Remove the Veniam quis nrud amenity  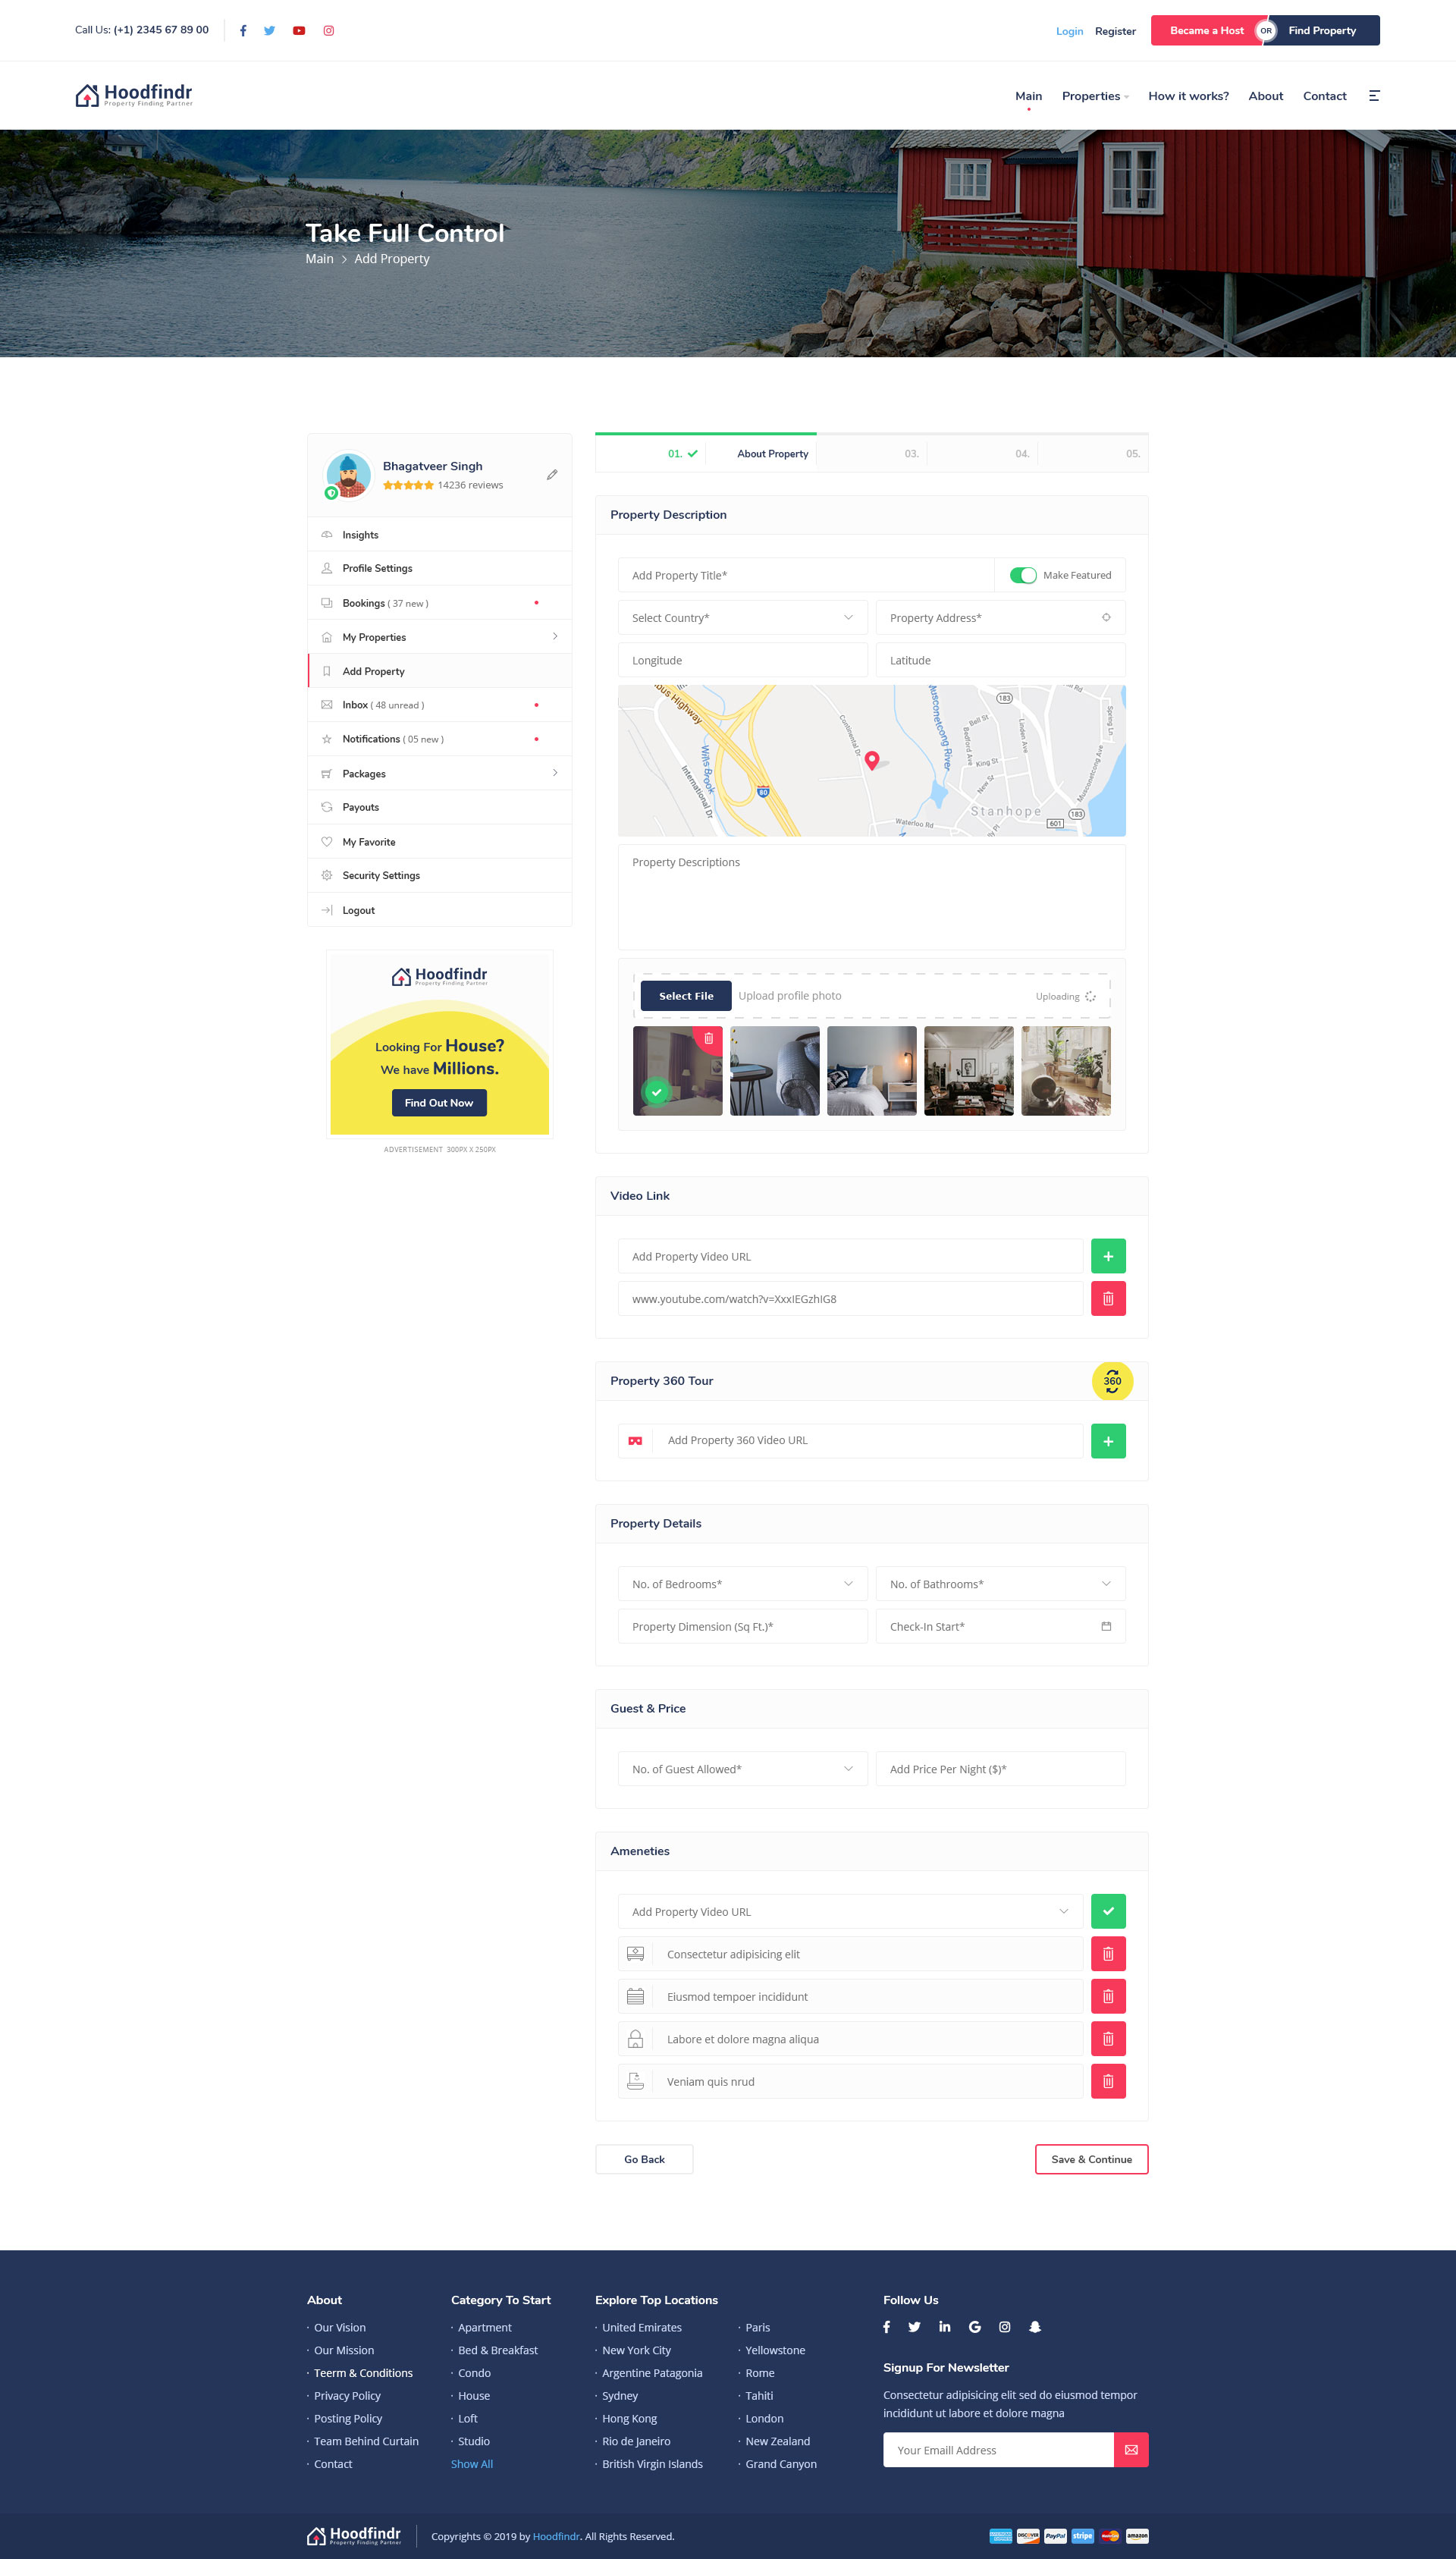1107,2082
